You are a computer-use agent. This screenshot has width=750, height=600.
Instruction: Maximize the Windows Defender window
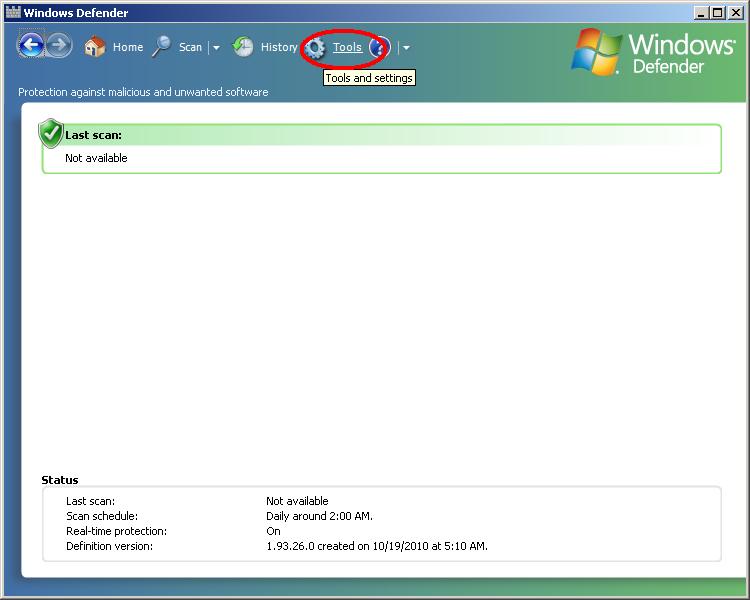[x=717, y=13]
